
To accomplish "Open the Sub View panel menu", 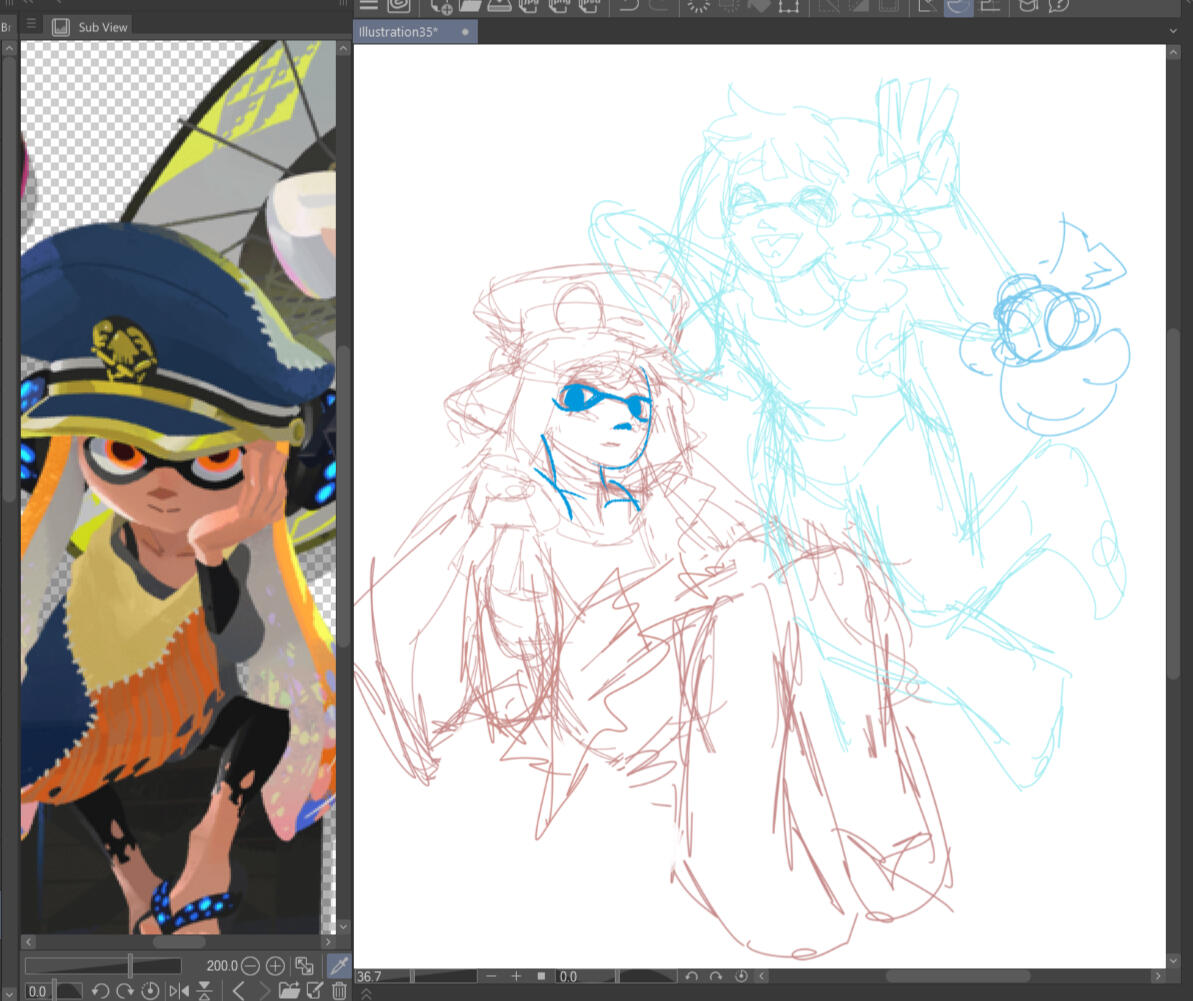I will click(31, 24).
